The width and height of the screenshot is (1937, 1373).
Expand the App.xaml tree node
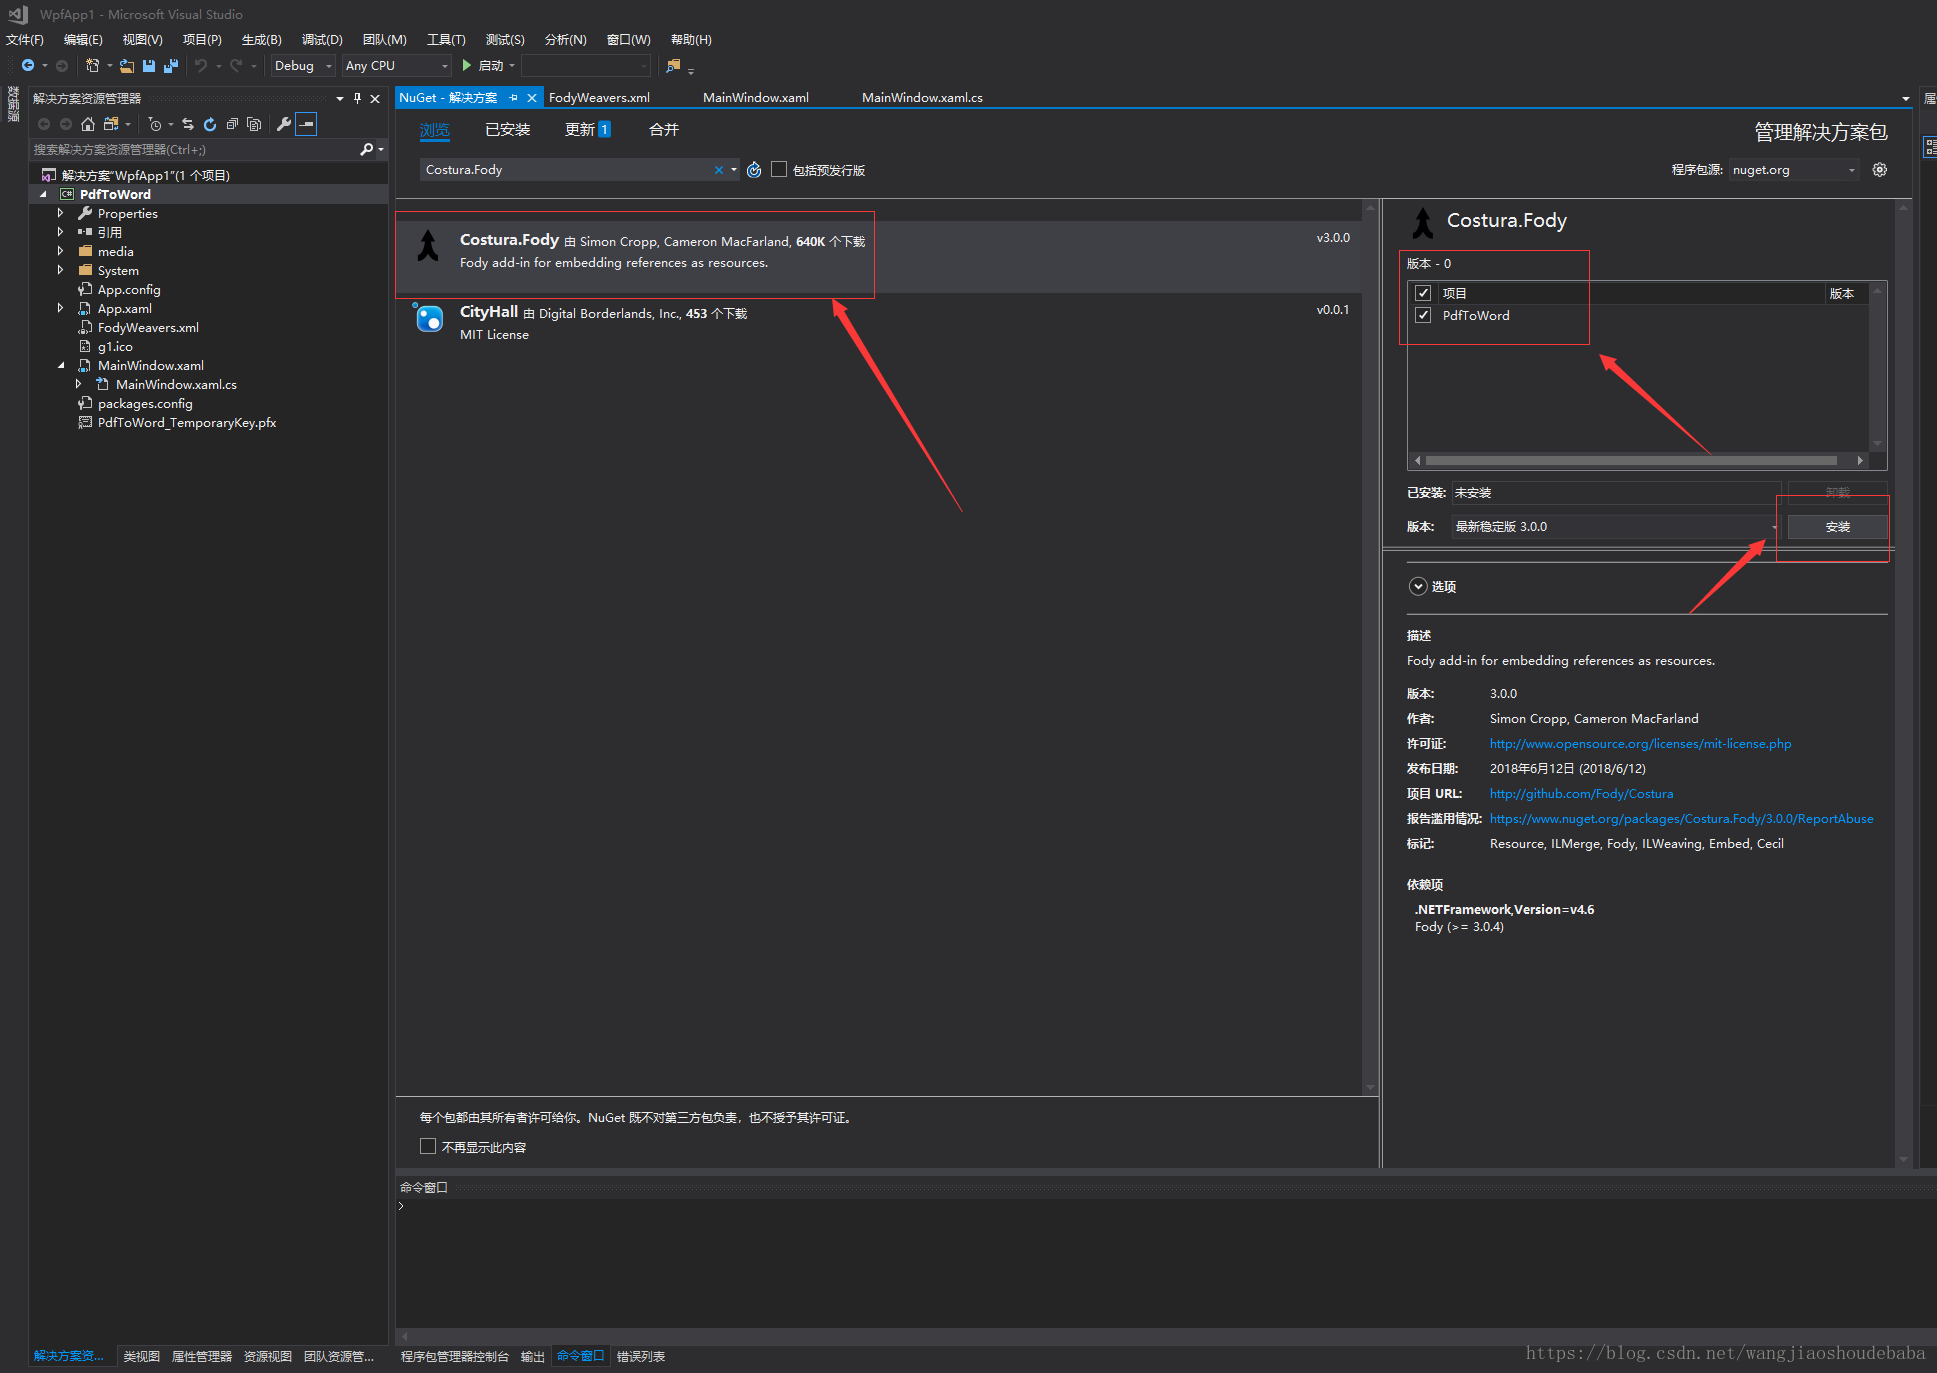(x=60, y=308)
